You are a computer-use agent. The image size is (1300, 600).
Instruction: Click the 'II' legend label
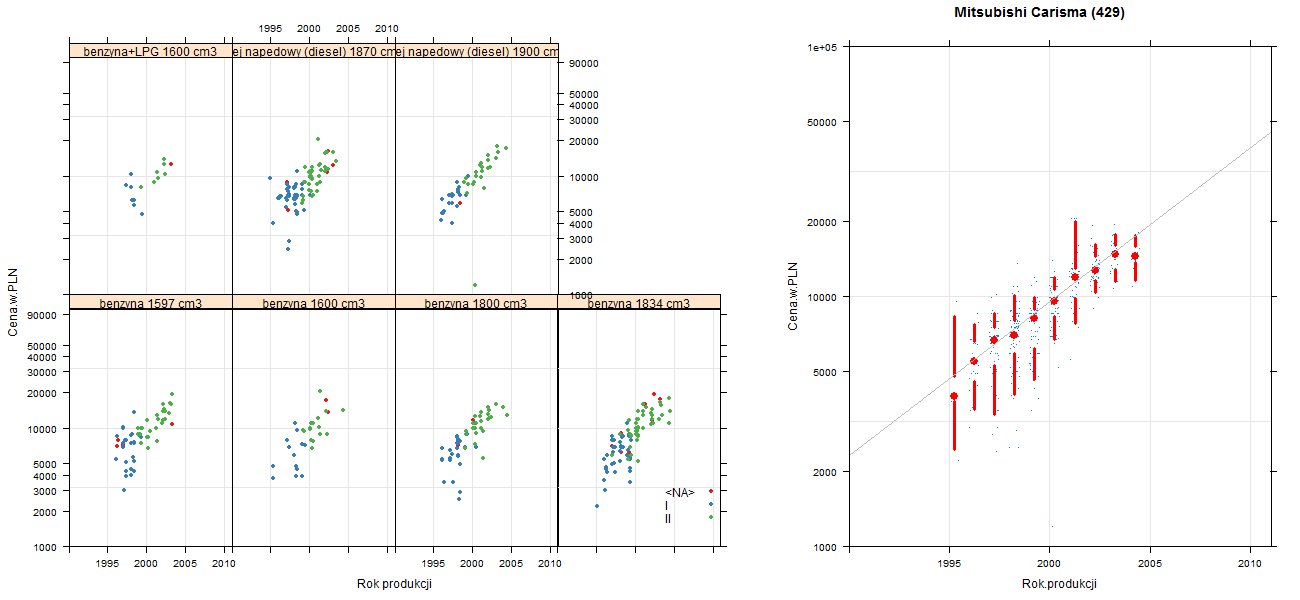tap(668, 518)
